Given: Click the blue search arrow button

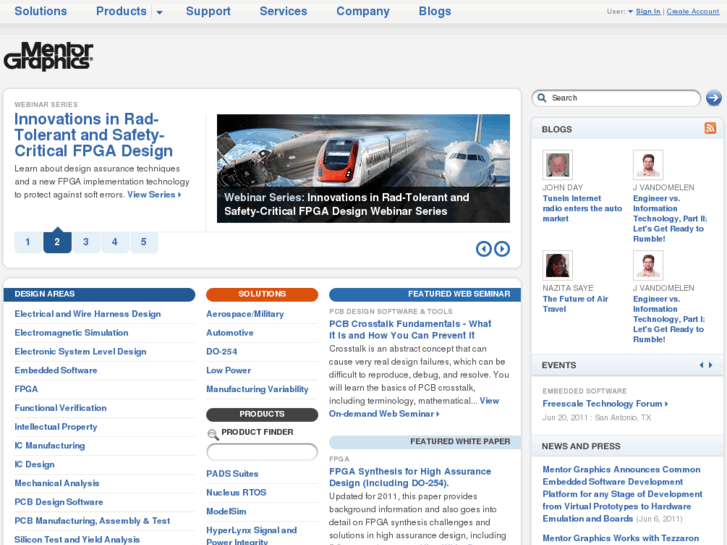Looking at the screenshot, I should [x=714, y=98].
